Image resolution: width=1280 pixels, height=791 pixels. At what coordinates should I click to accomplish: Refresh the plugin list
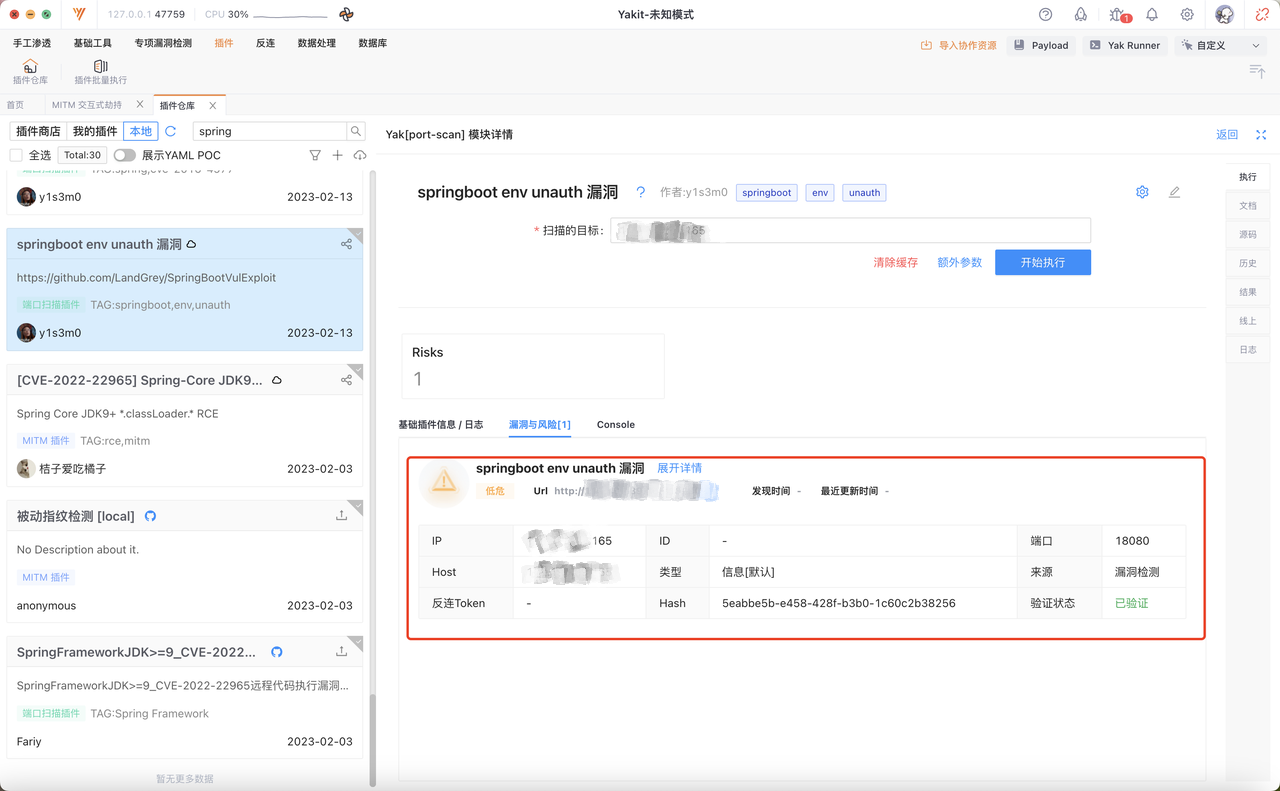click(x=171, y=131)
